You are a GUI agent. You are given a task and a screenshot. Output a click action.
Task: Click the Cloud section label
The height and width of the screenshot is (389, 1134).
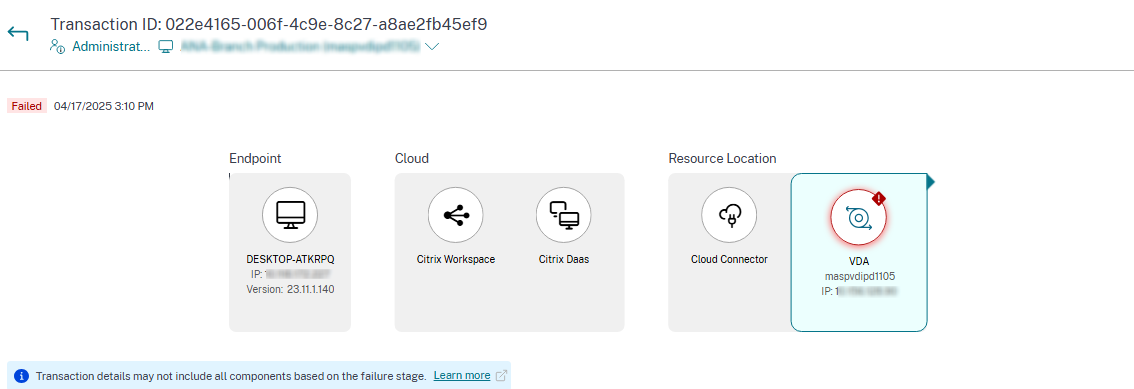[412, 158]
